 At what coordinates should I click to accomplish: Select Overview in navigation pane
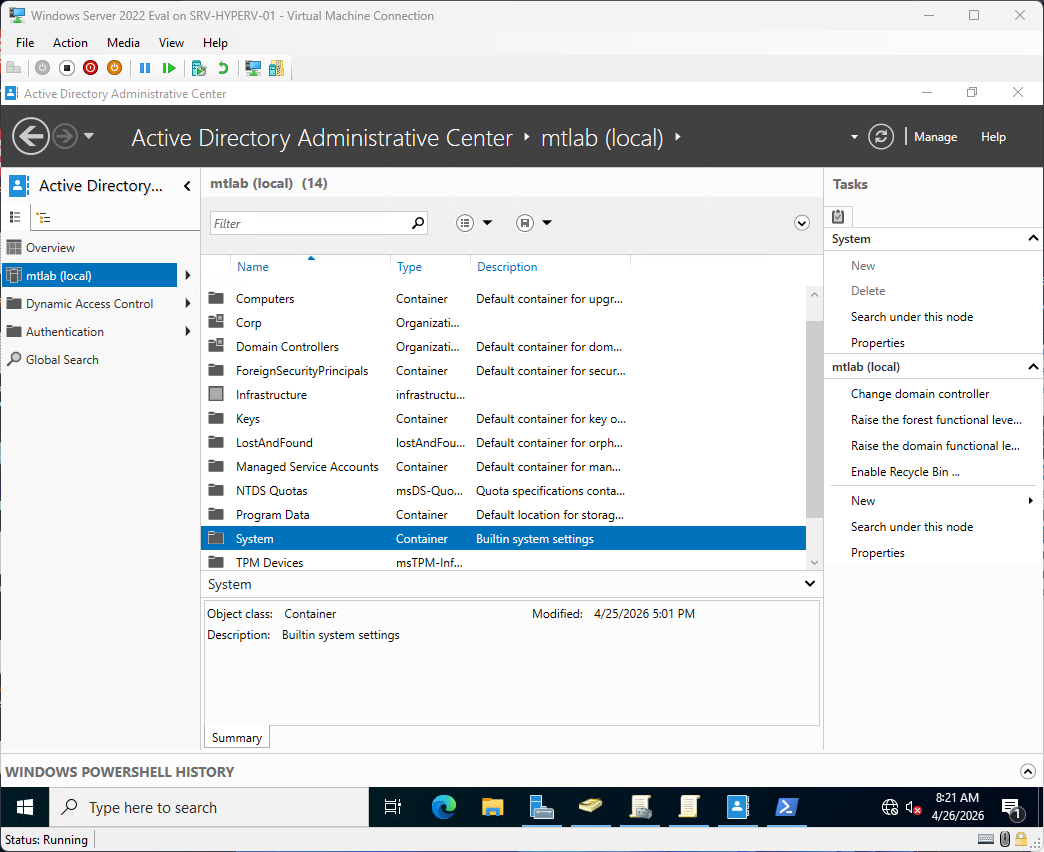click(x=51, y=248)
